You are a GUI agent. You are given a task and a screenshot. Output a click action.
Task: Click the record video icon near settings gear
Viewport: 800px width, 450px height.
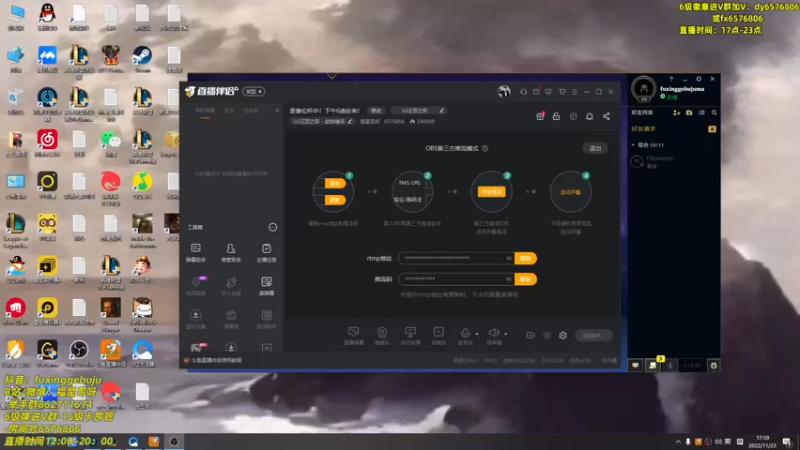tap(531, 335)
